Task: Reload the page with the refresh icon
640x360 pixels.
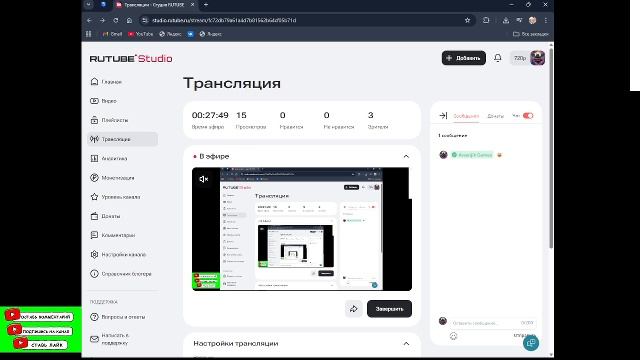Action: (x=116, y=20)
